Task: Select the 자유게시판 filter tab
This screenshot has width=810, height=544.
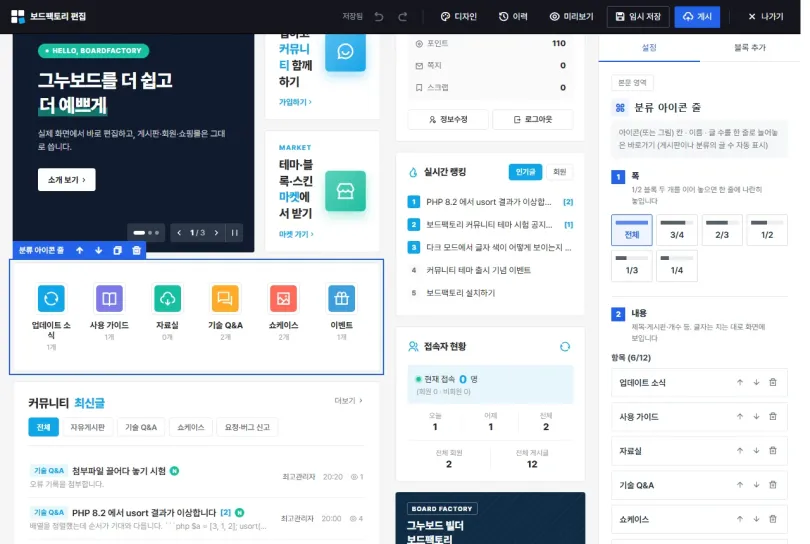Action: (87, 427)
